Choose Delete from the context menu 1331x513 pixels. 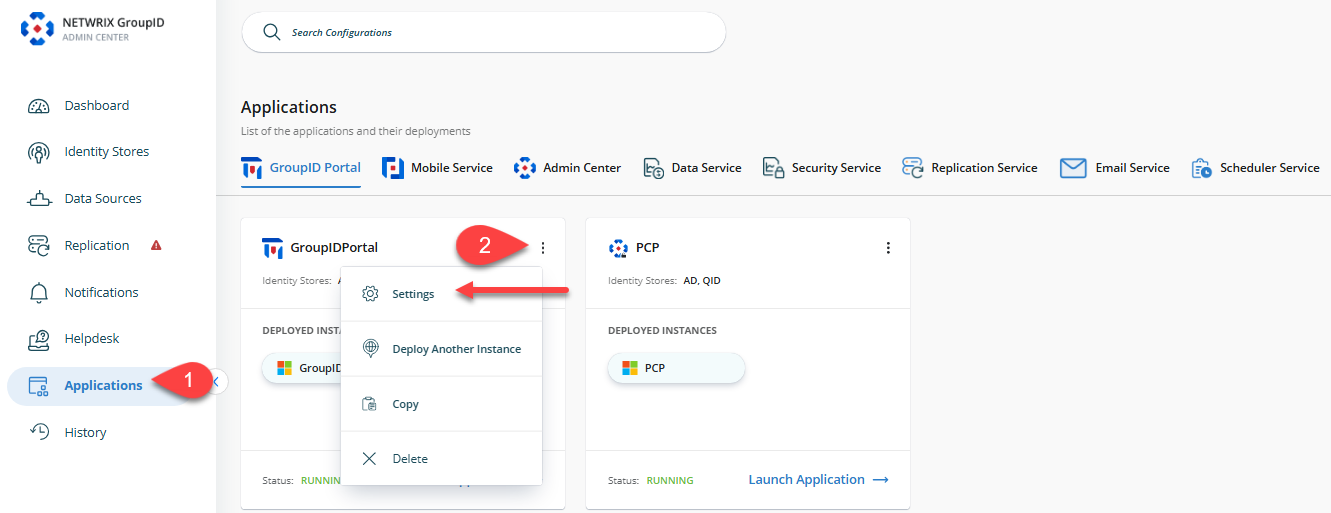[x=441, y=459]
